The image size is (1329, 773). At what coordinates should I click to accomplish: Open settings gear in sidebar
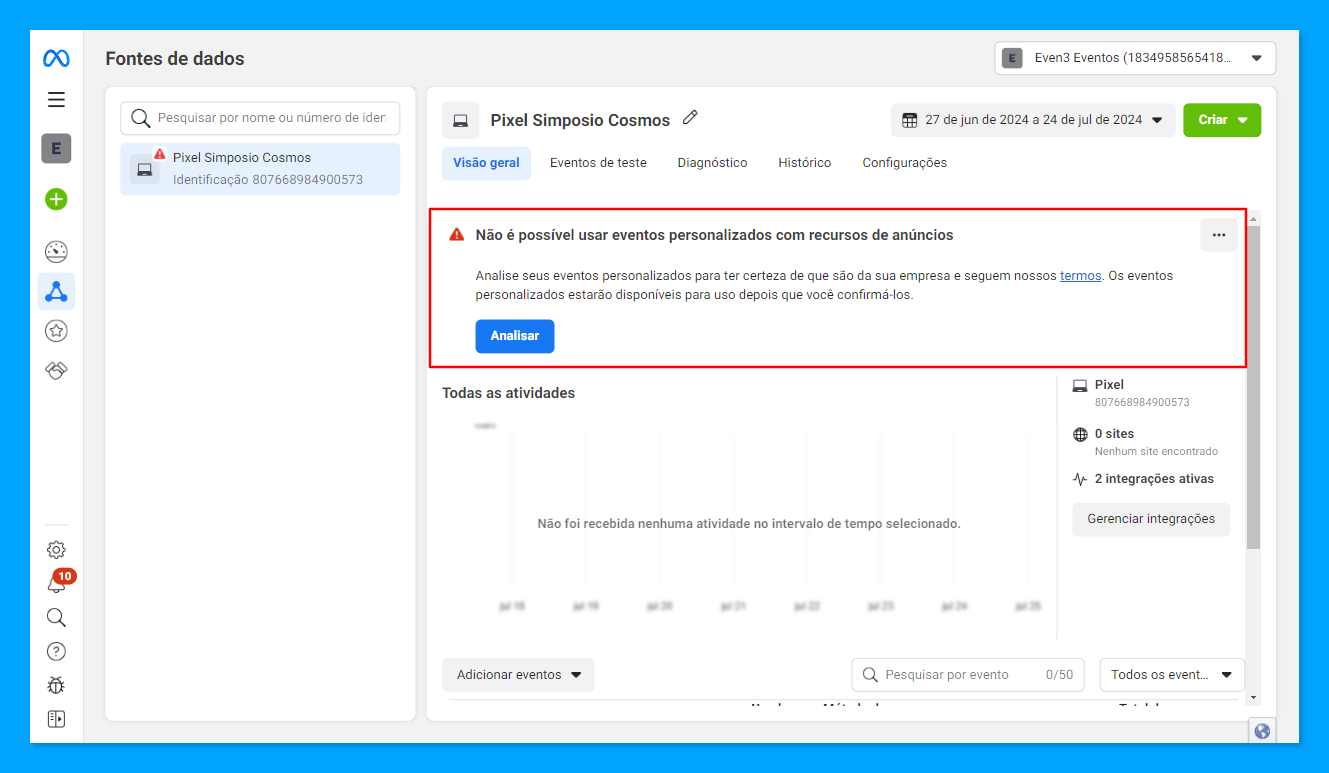click(x=56, y=550)
